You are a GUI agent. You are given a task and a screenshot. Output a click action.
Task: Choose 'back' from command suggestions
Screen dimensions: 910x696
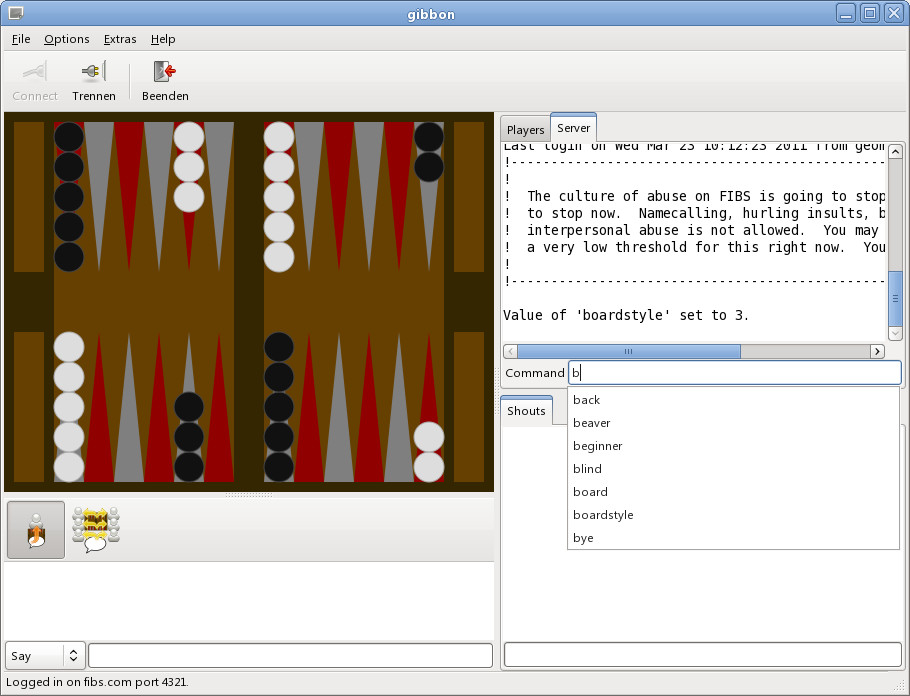point(733,400)
